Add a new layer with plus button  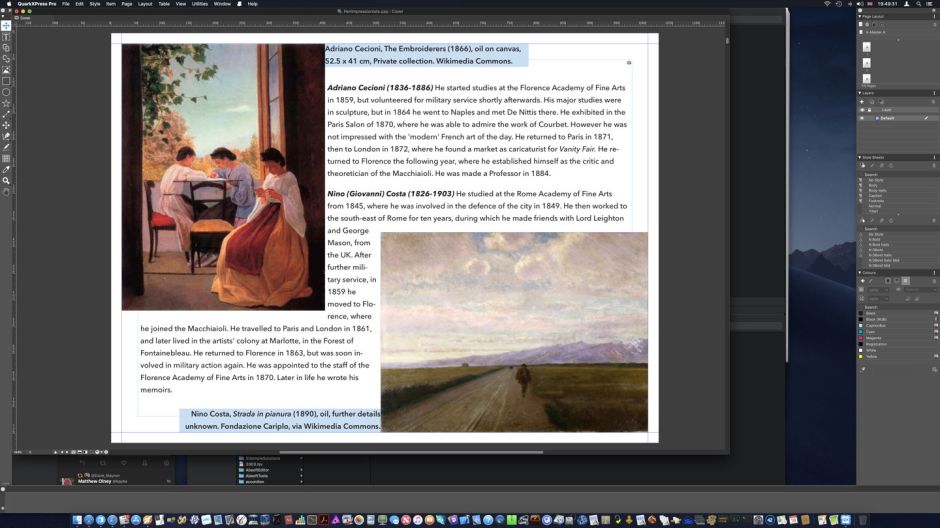point(862,101)
